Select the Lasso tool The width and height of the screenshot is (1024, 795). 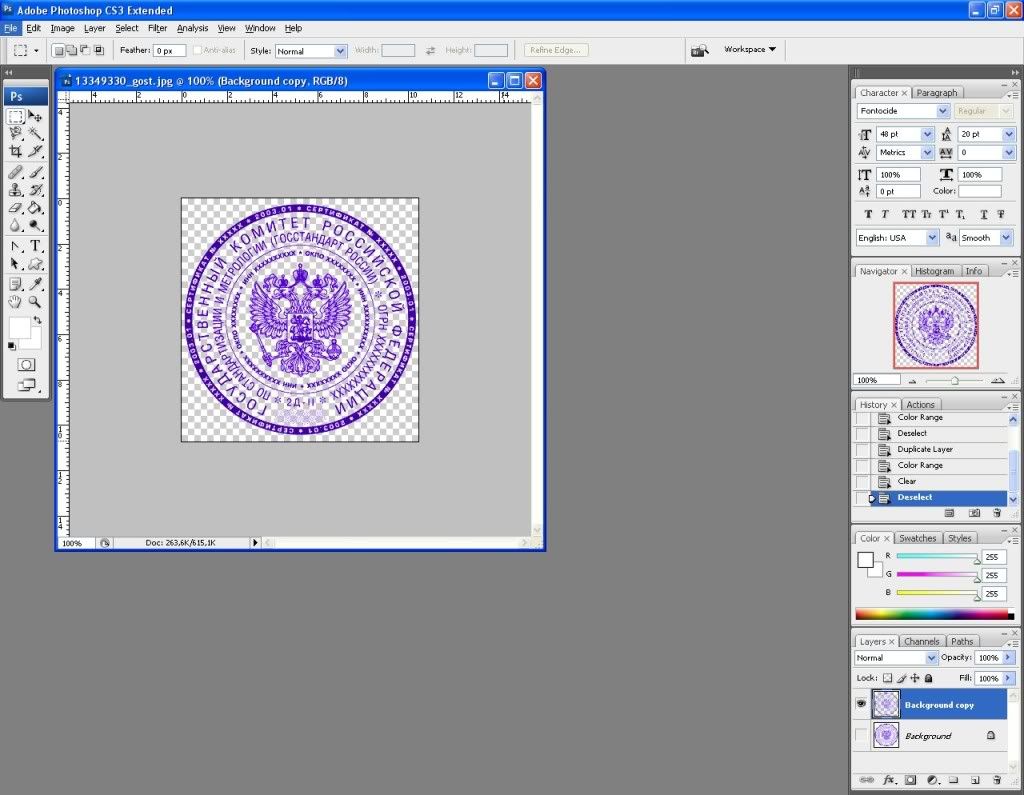pyautogui.click(x=16, y=135)
